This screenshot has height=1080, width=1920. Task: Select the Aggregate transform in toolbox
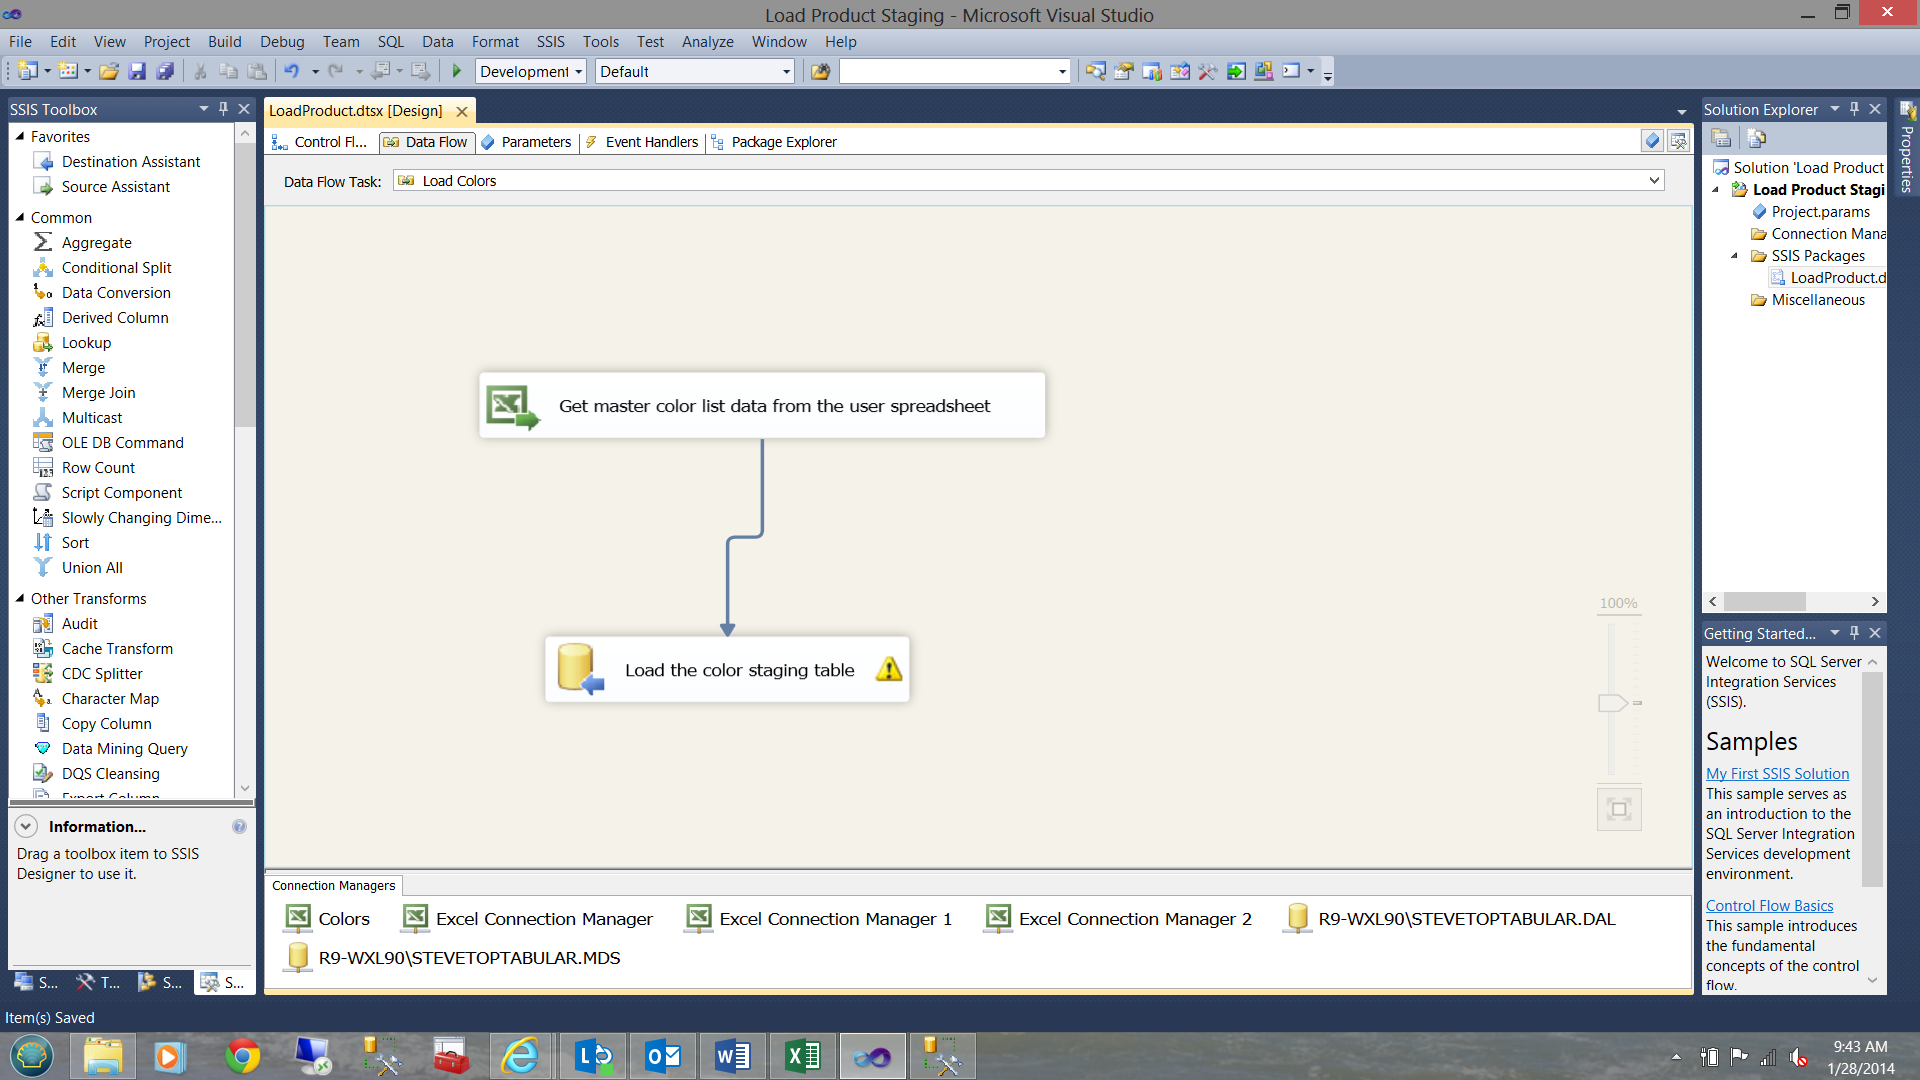(x=96, y=243)
